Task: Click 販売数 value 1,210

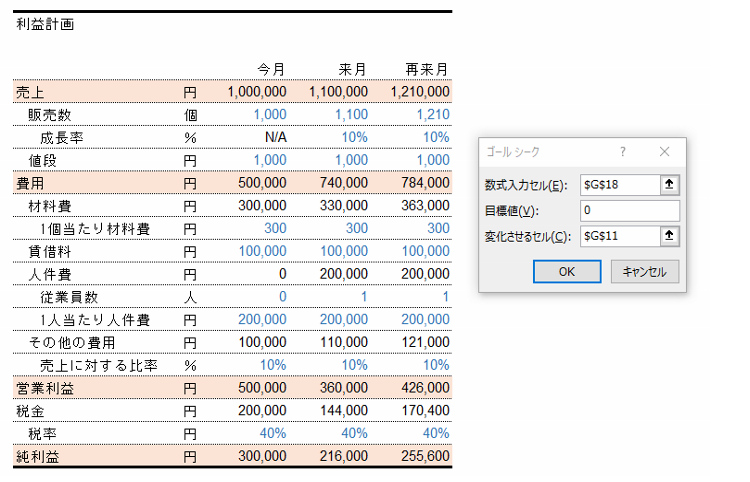Action: [433, 115]
